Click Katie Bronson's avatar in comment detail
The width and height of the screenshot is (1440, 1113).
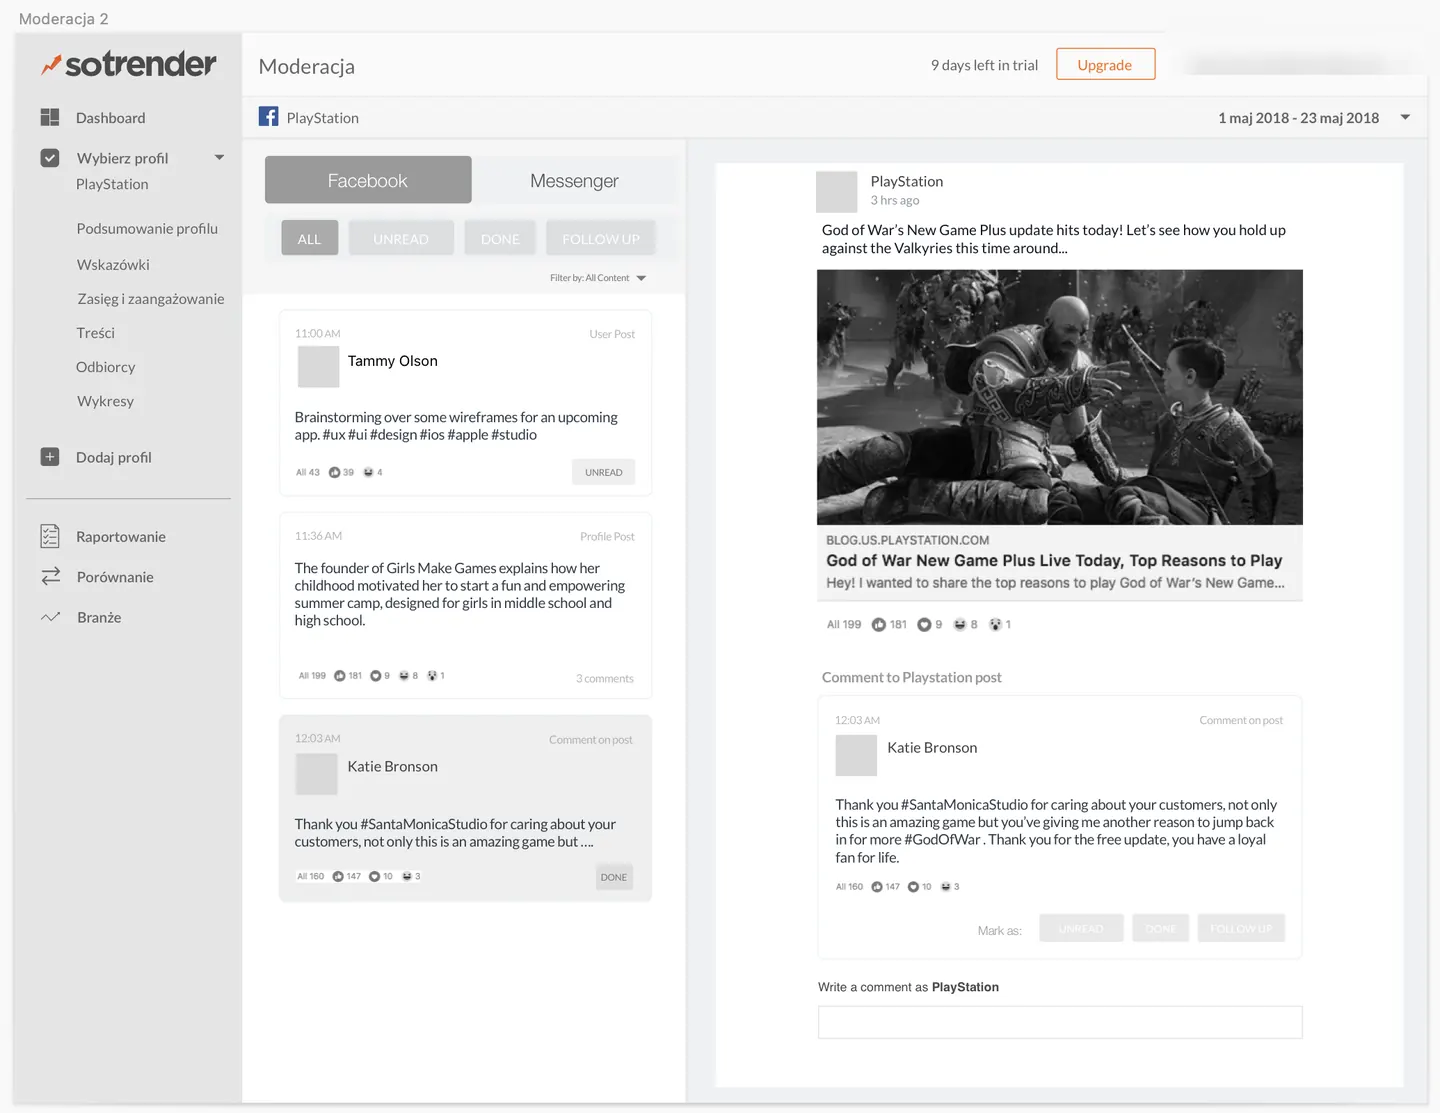point(856,755)
